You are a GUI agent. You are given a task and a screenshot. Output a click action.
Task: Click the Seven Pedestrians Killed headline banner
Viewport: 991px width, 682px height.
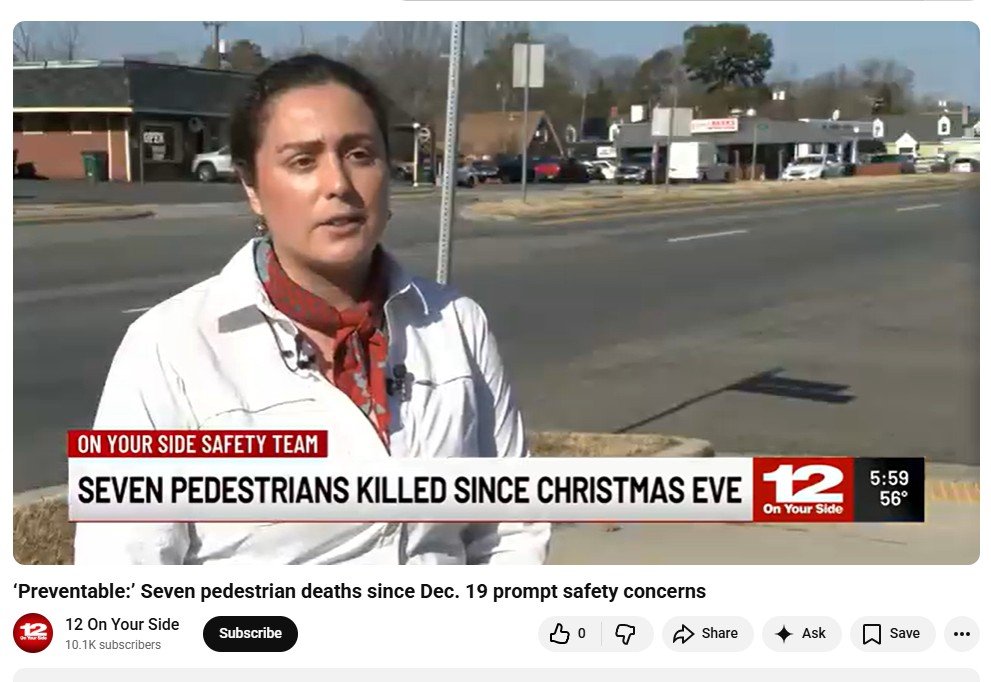[x=410, y=490]
